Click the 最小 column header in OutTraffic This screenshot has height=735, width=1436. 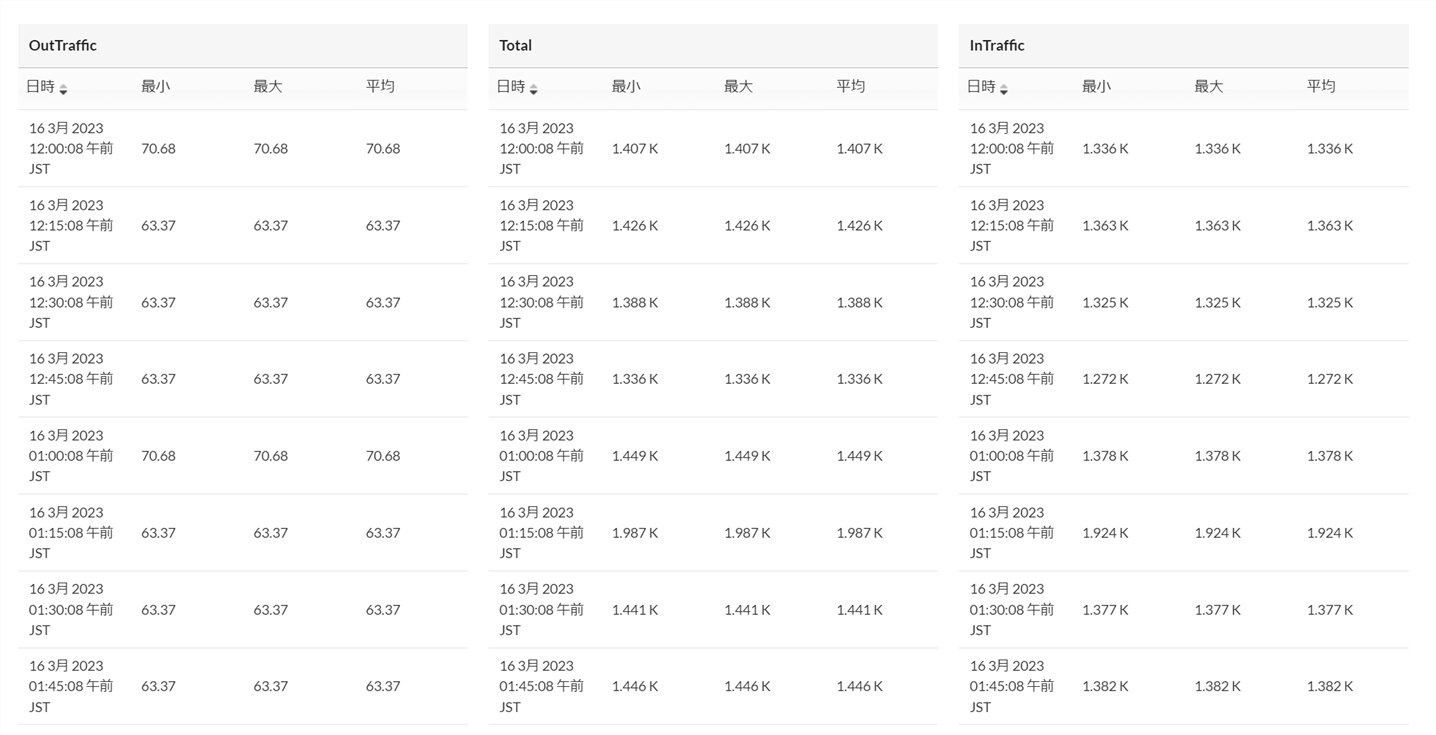tap(155, 87)
